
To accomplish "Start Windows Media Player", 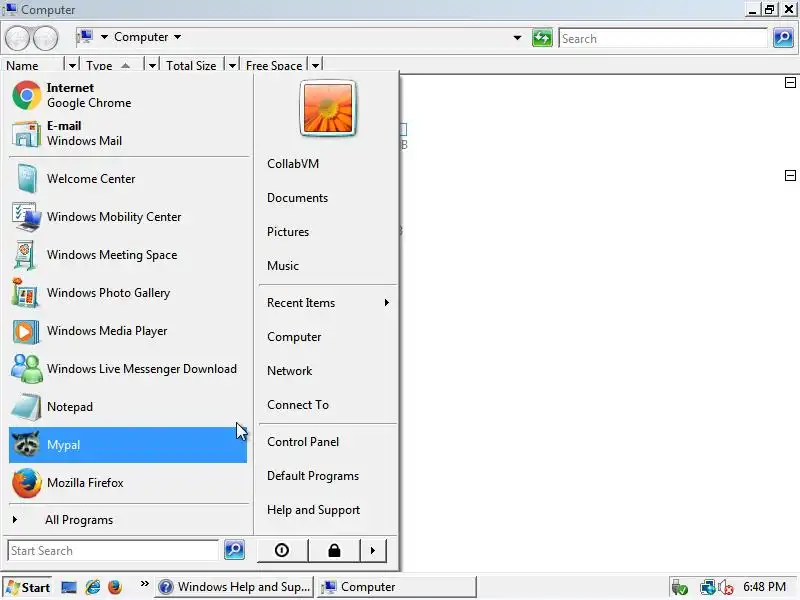I will point(128,331).
